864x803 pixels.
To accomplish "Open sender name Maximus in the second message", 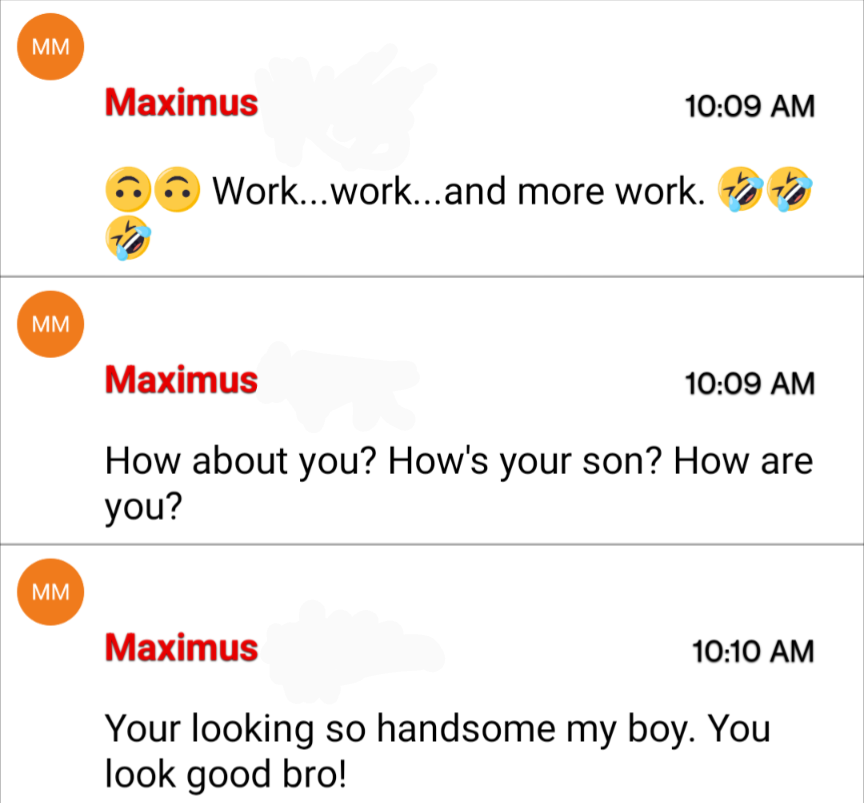I will (x=181, y=380).
